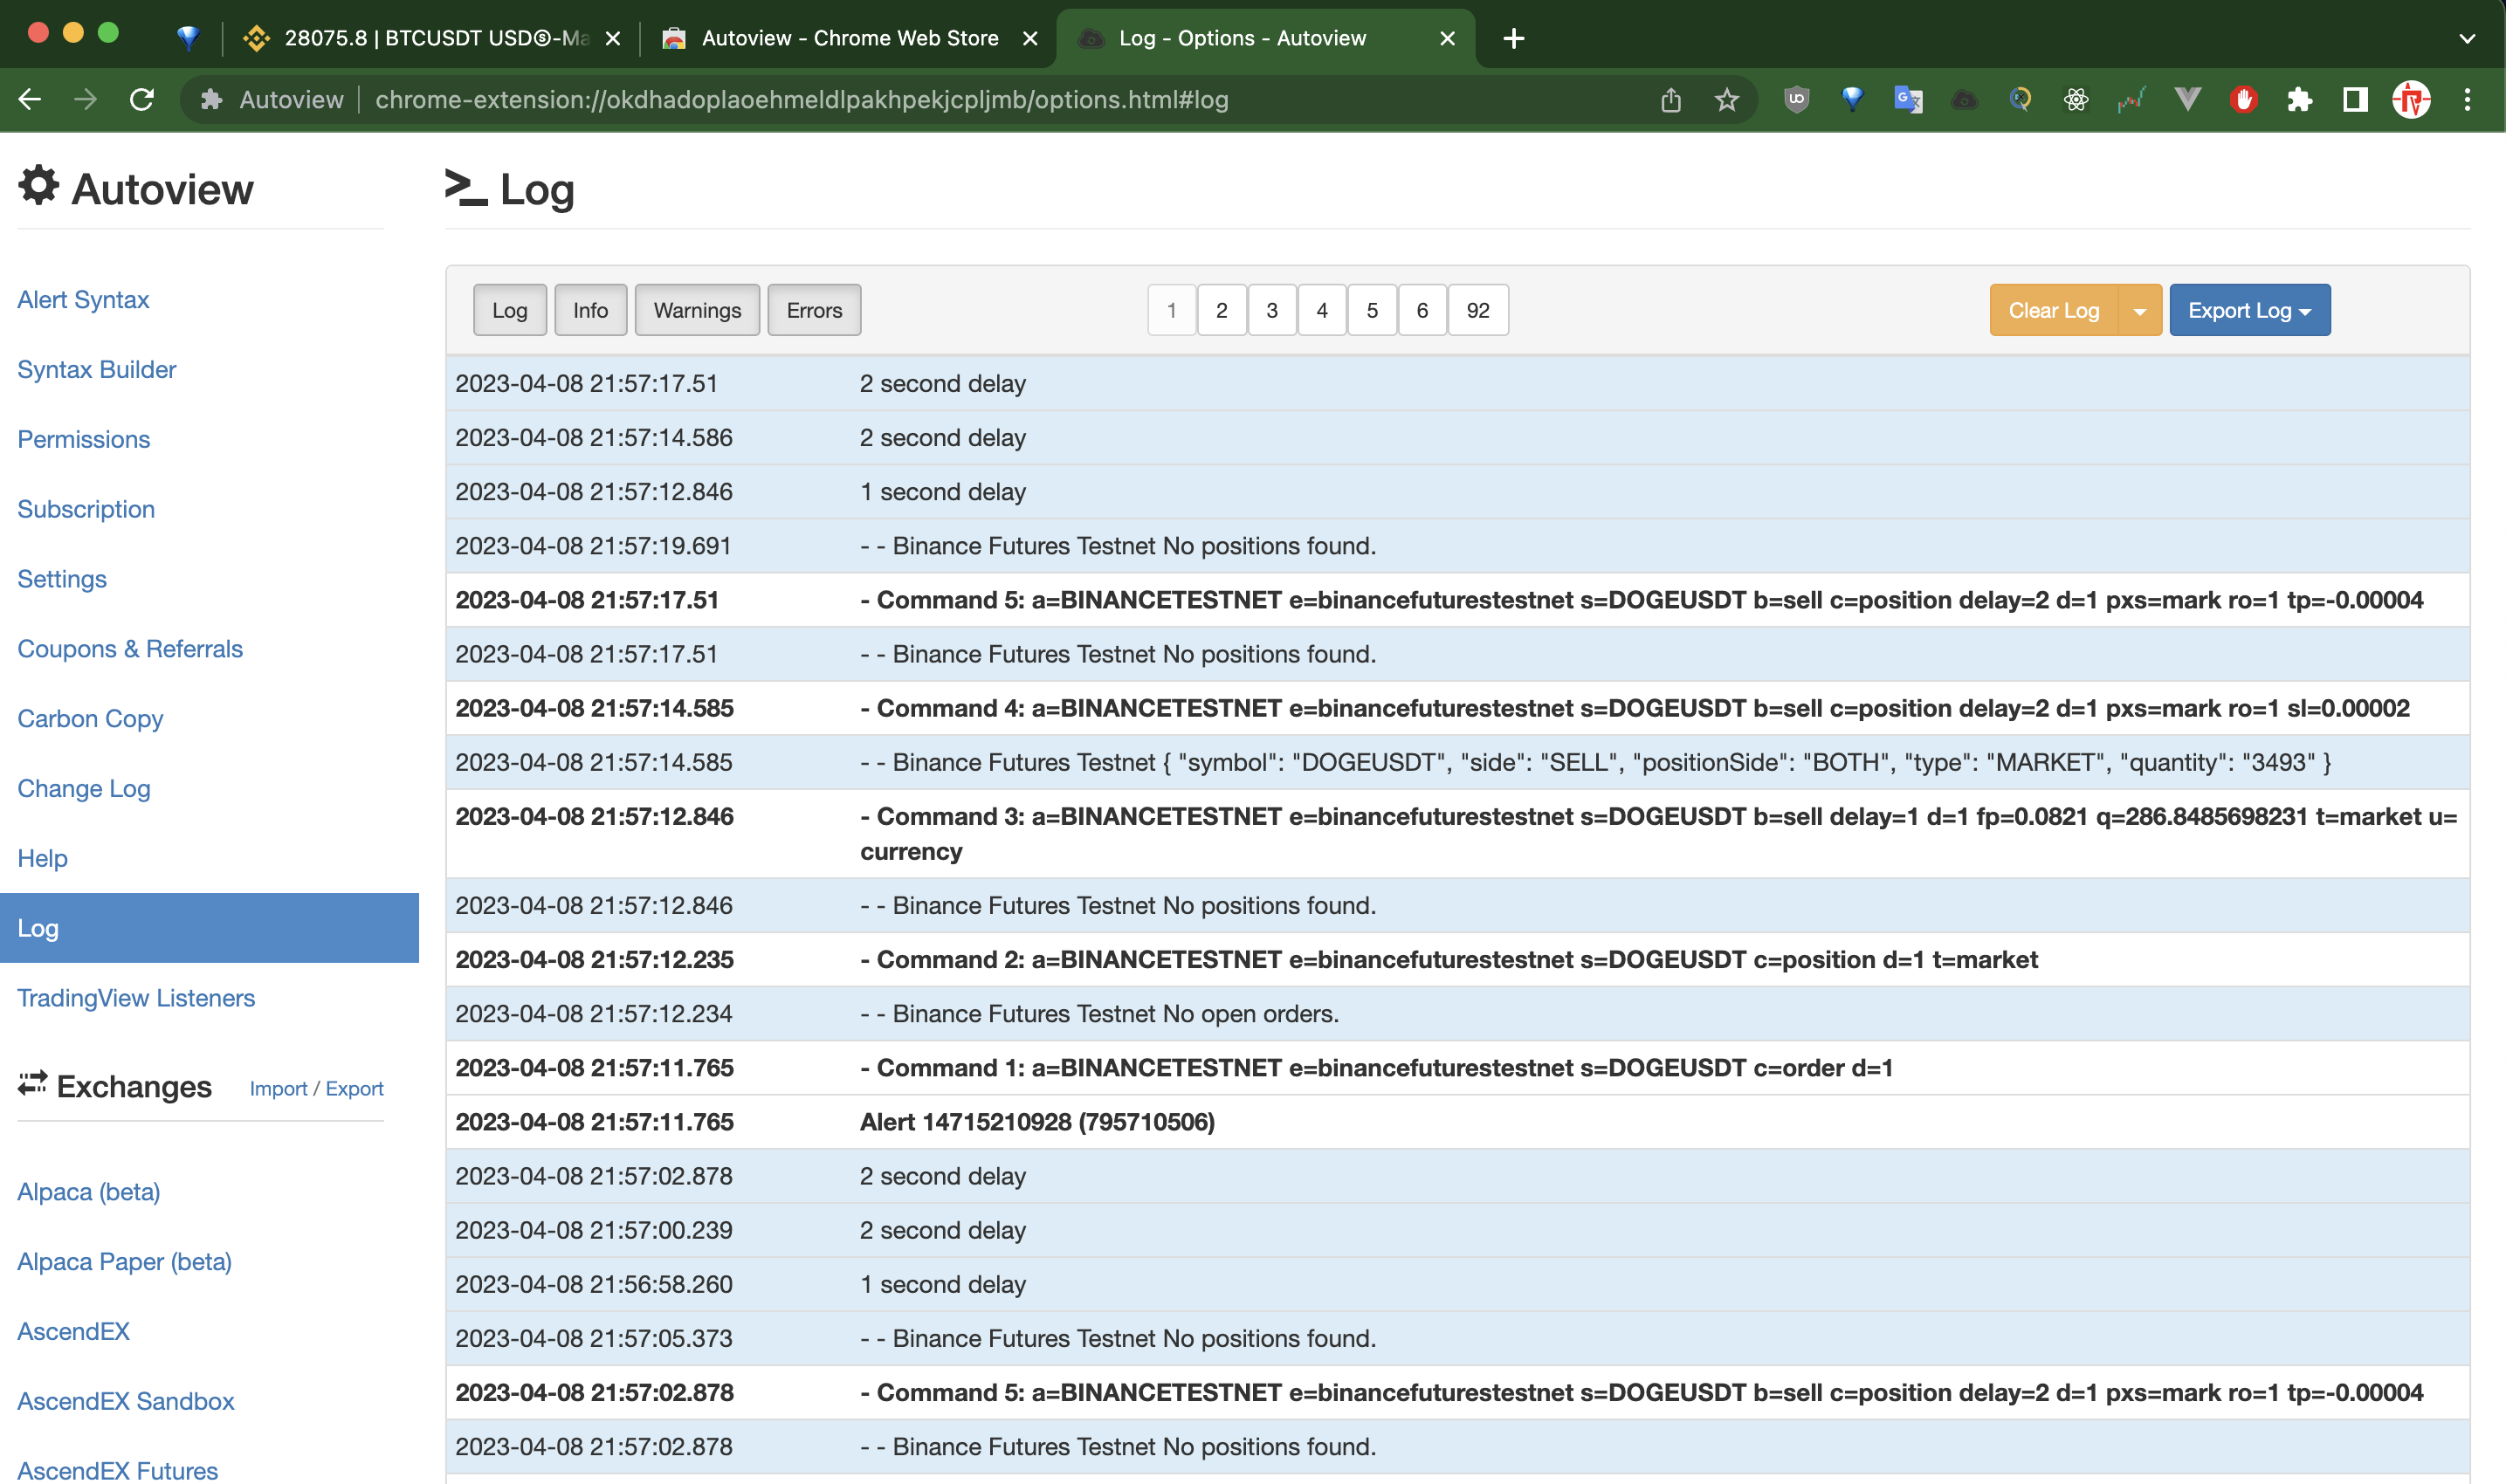Open the Help page
The image size is (2506, 1484).
click(42, 858)
